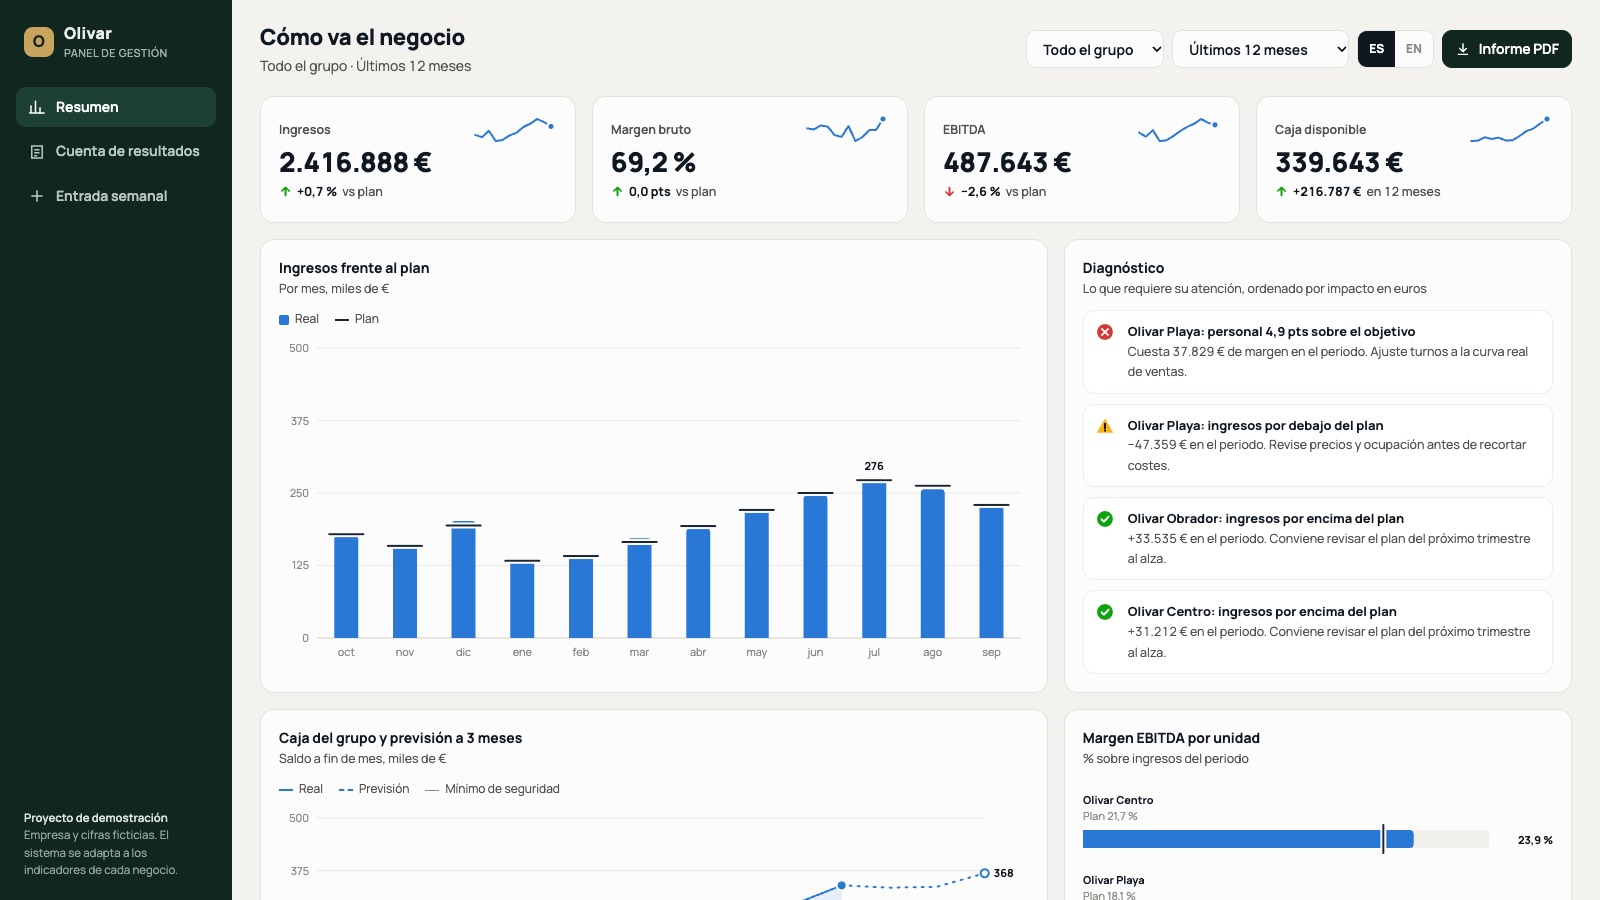1600x900 pixels.
Task: Click the green up arrow under Caja disponible
Action: tap(1281, 192)
